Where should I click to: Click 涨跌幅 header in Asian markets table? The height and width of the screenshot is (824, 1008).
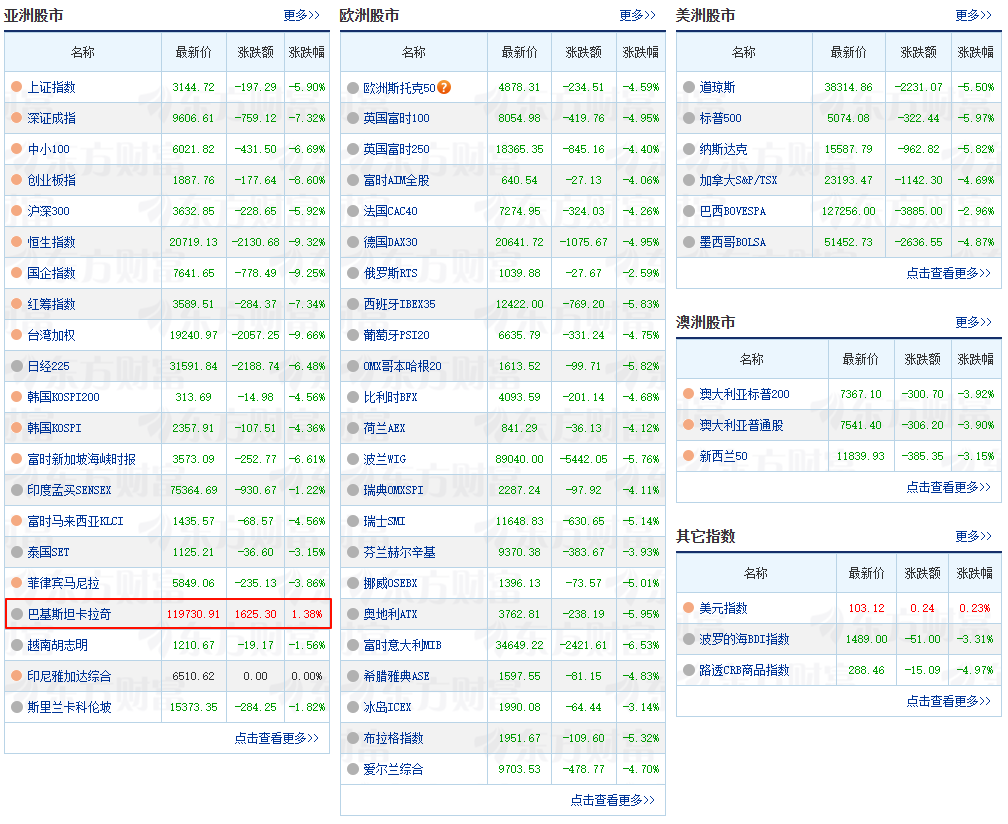(x=307, y=52)
